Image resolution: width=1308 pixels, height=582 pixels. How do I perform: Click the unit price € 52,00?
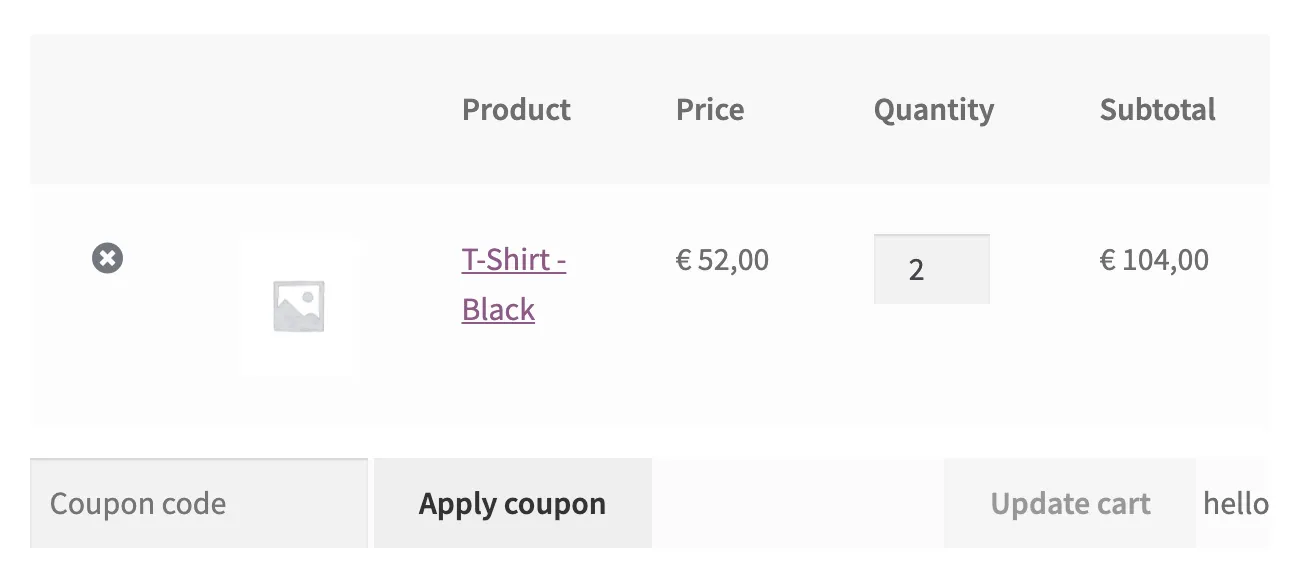click(x=722, y=261)
